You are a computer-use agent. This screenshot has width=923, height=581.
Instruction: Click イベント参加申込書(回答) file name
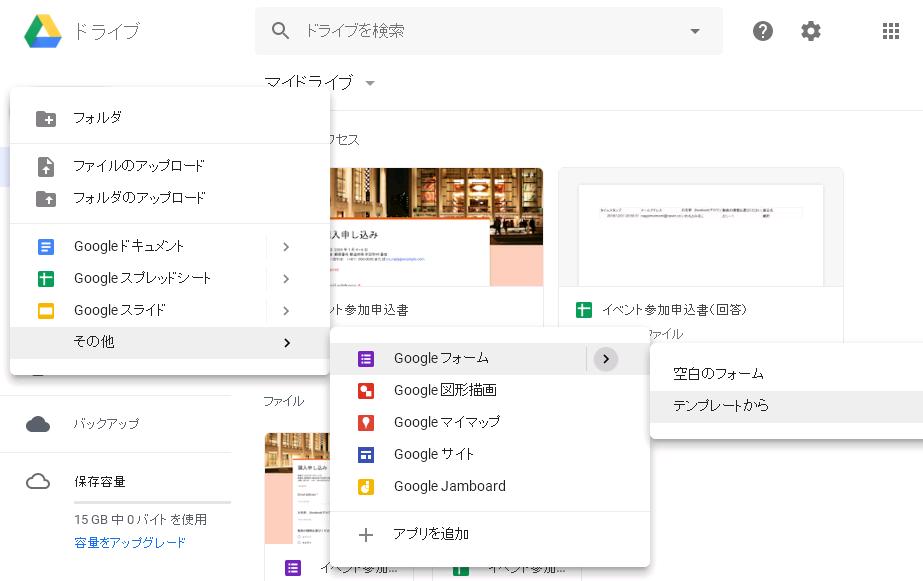pyautogui.click(x=674, y=310)
